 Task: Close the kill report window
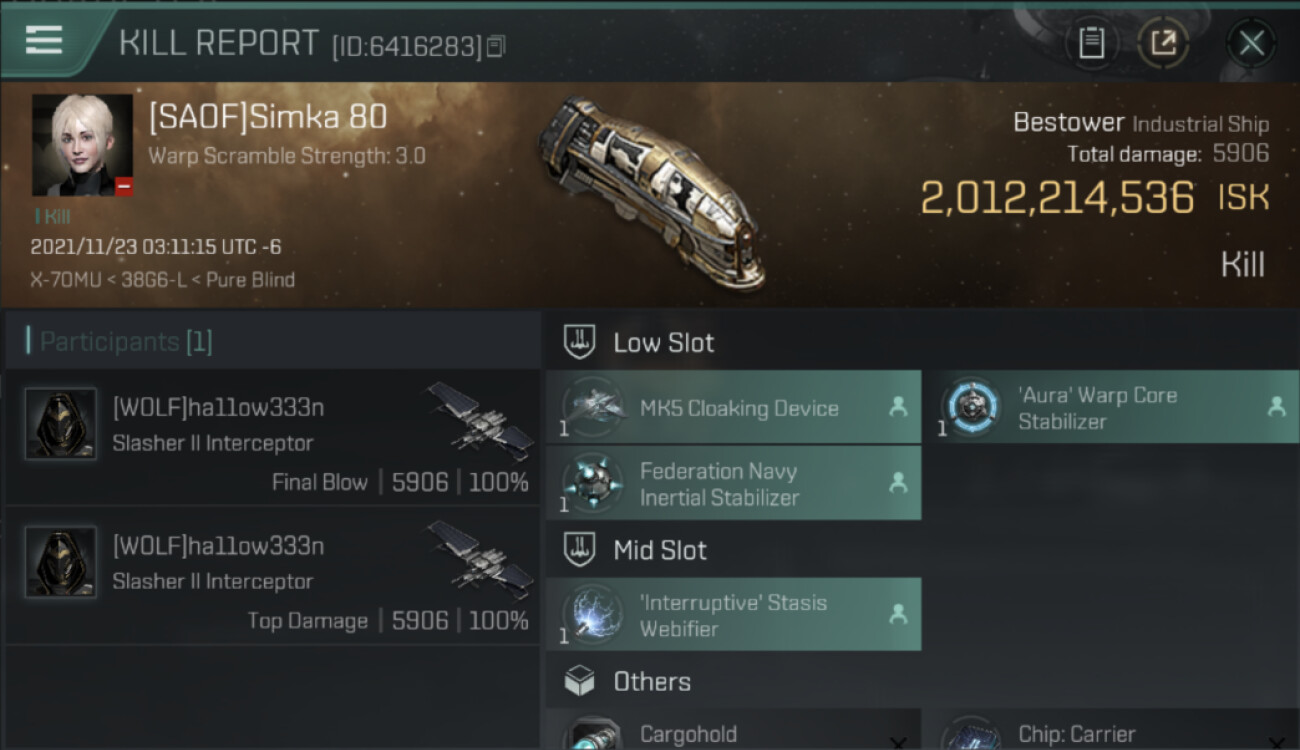[1251, 43]
